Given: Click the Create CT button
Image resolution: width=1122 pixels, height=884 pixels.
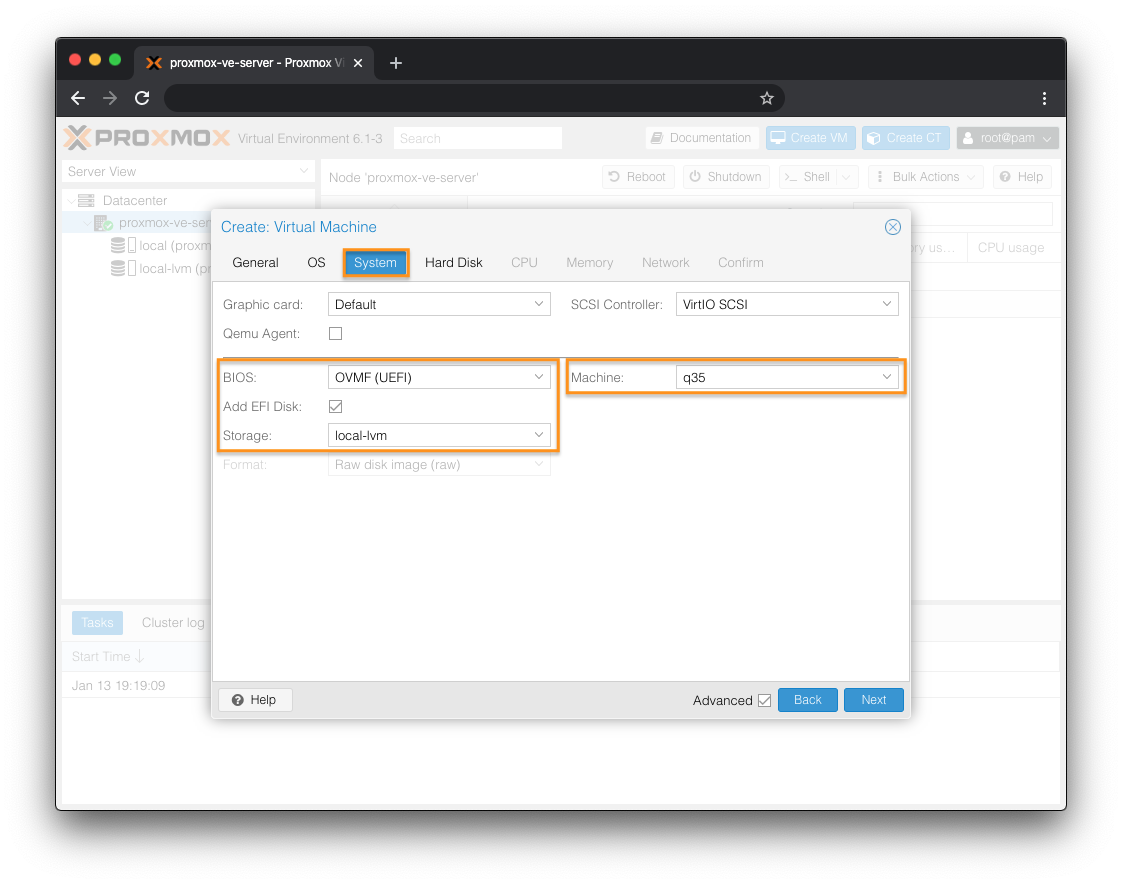Looking at the screenshot, I should point(906,138).
